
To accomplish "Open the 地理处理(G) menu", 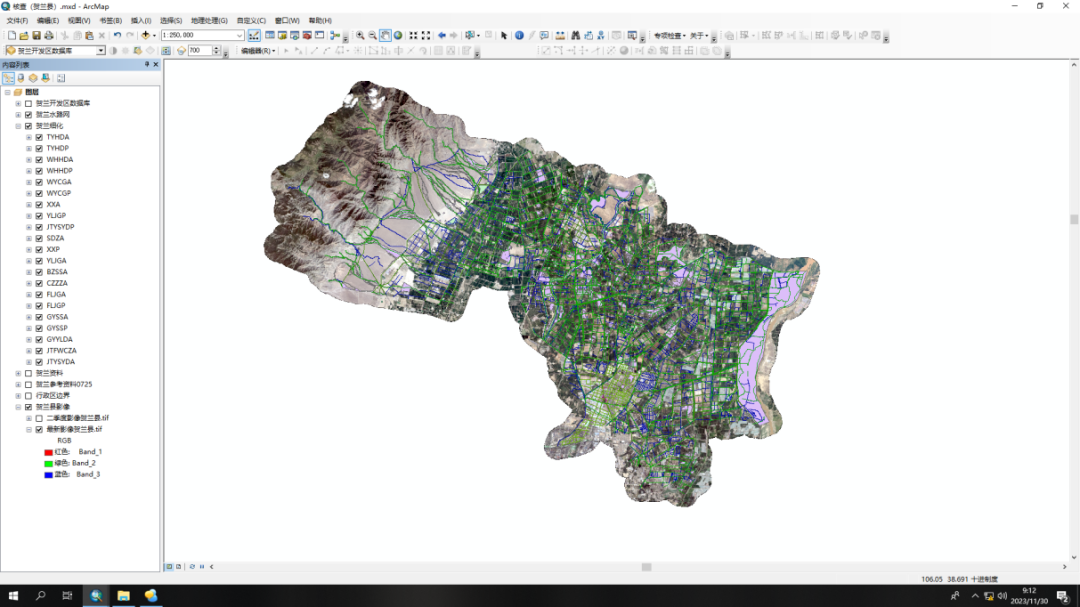I will [x=209, y=21].
